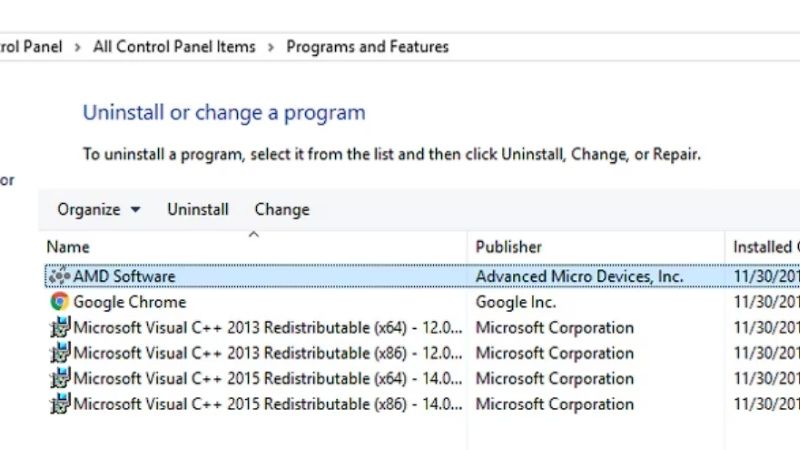The image size is (800, 450).
Task: Click Microsoft Corporation for 2013 (x64) row
Action: pyautogui.click(x=555, y=327)
